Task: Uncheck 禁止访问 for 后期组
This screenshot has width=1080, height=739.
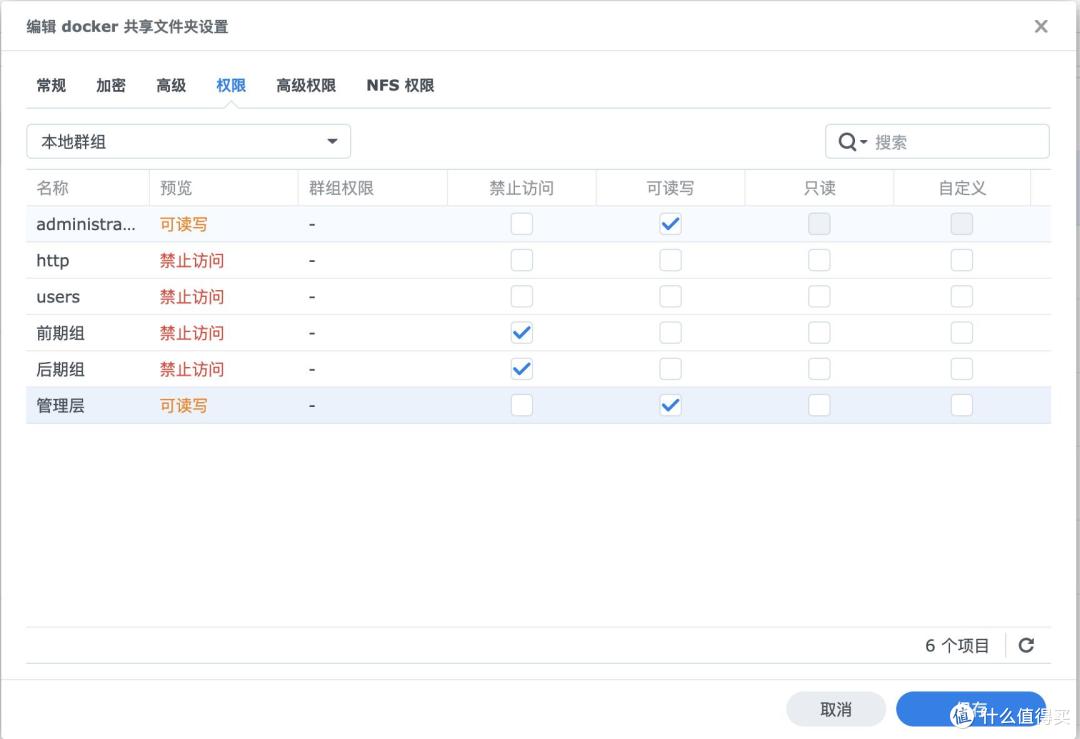Action: [x=521, y=369]
